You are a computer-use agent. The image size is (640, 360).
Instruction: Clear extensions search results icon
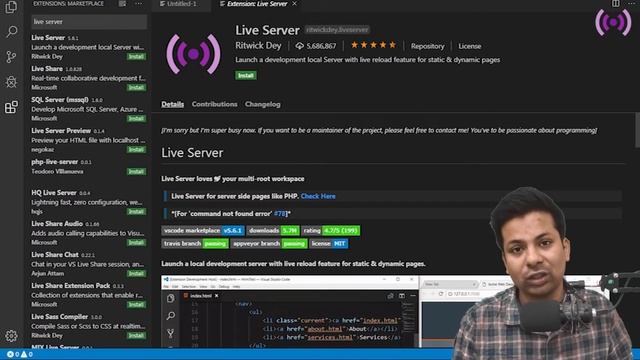pyautogui.click(x=122, y=4)
